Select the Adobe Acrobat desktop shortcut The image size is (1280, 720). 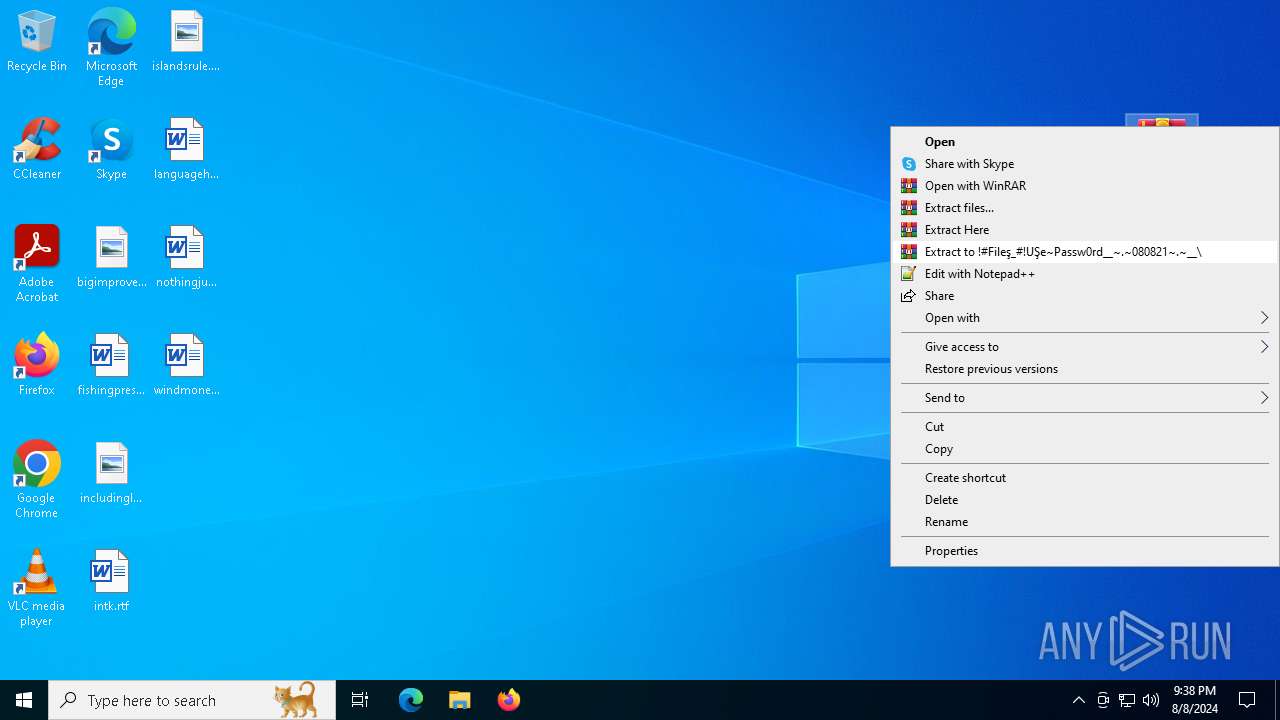click(x=37, y=264)
